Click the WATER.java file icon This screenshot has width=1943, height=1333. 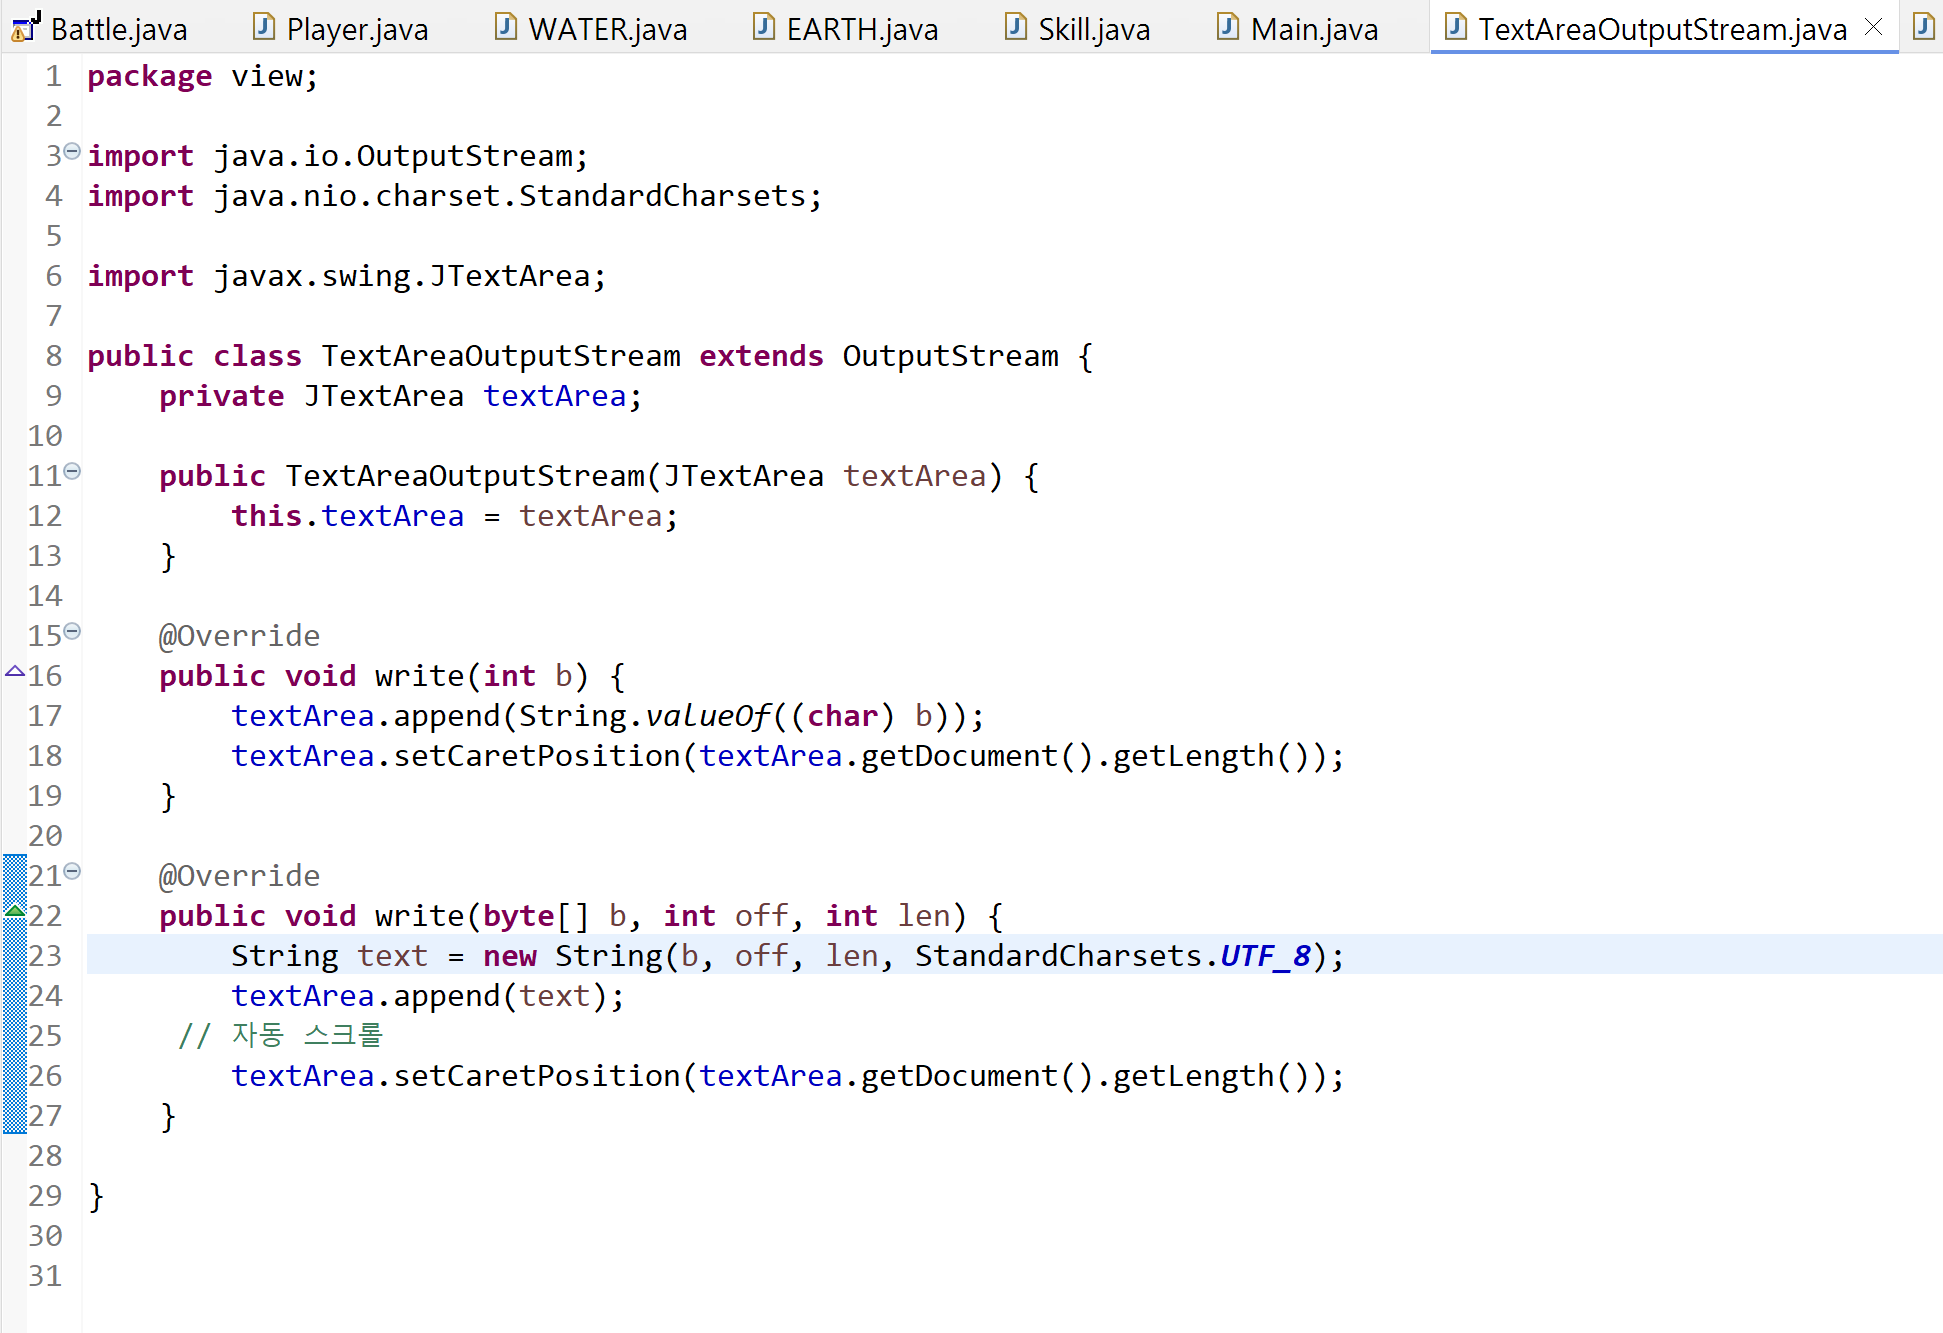click(x=506, y=27)
